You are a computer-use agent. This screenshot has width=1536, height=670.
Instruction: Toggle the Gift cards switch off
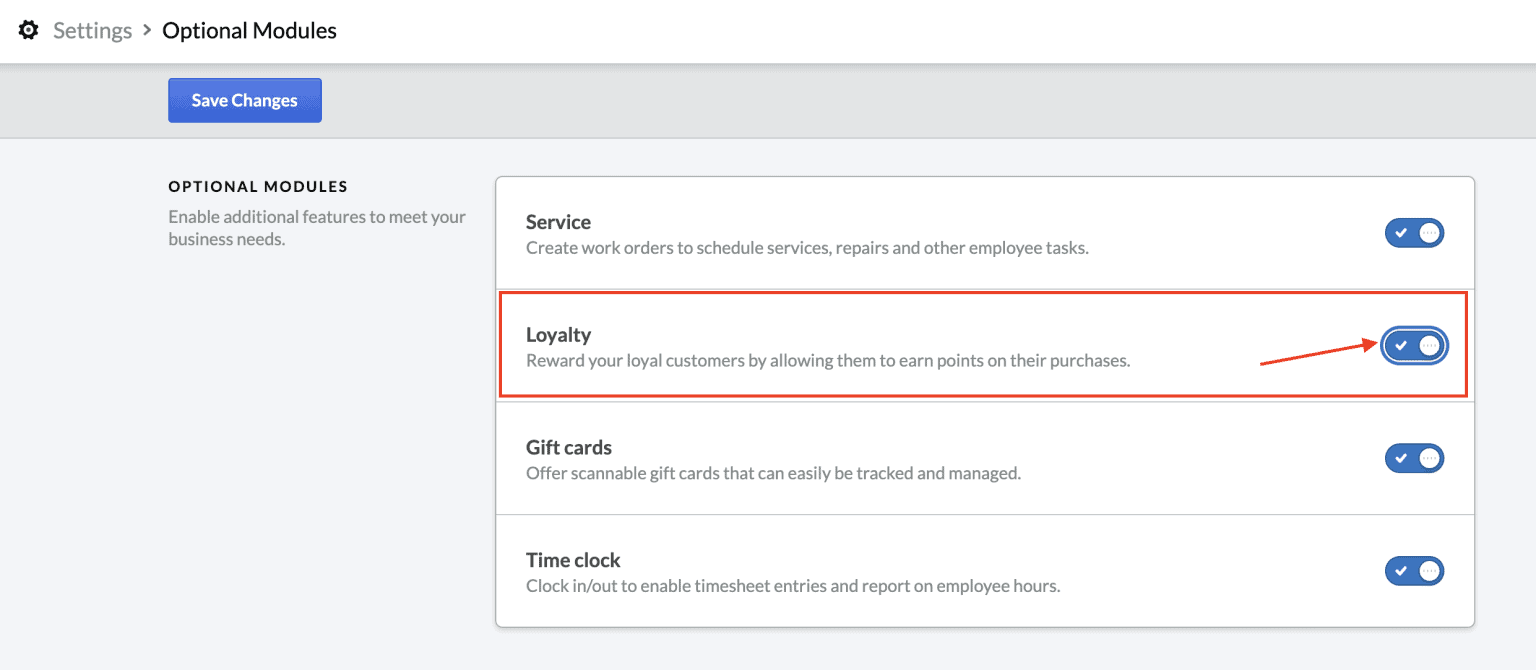[1414, 458]
